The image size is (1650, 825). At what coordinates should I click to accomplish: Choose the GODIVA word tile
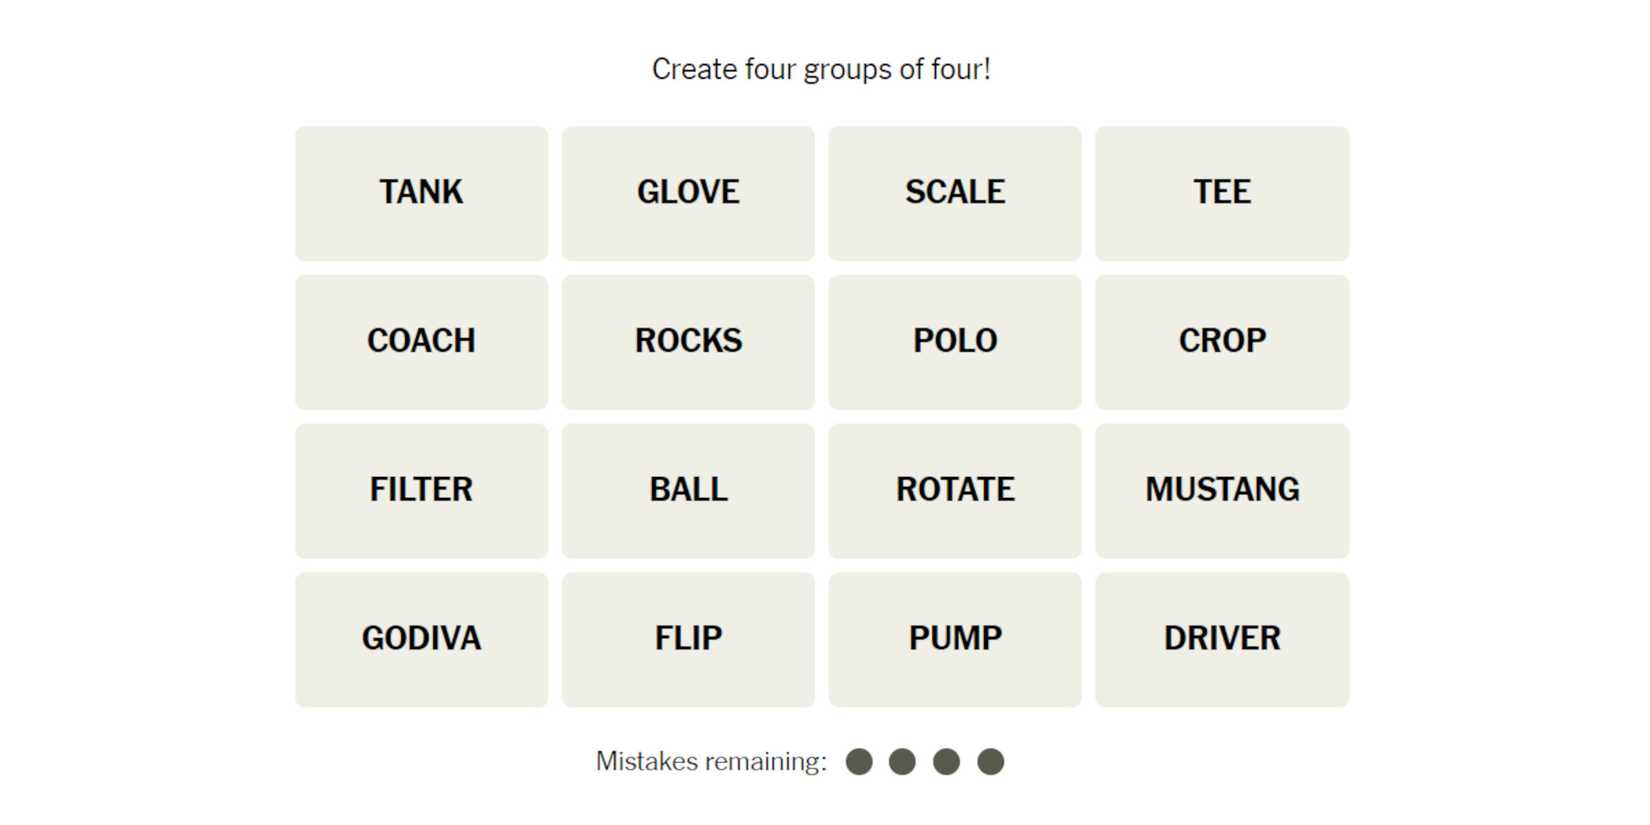tap(421, 640)
